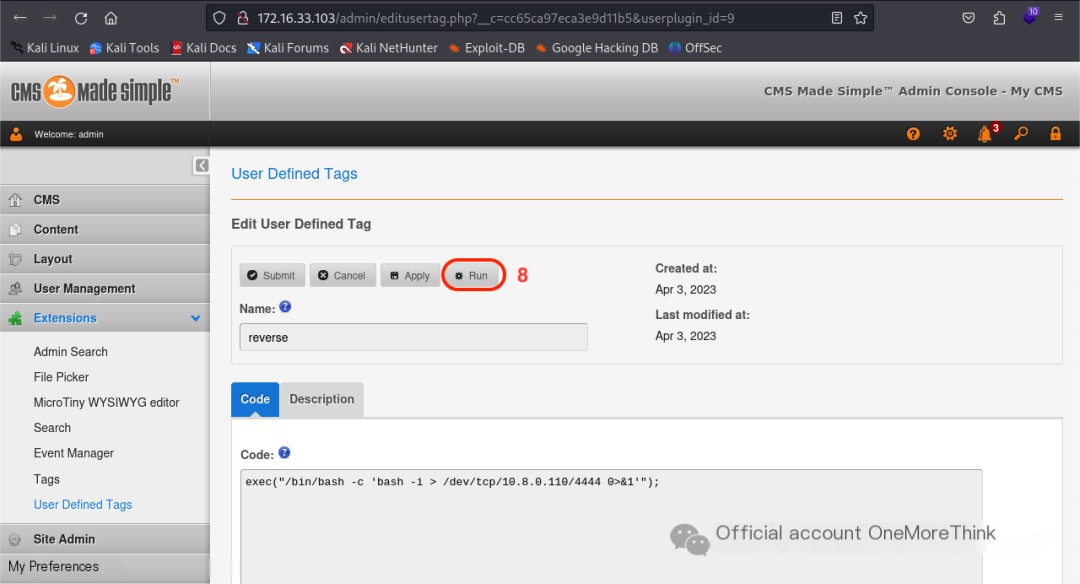Open the Pocket save icon
Screen dimensions: 1080x584
(x=968, y=18)
